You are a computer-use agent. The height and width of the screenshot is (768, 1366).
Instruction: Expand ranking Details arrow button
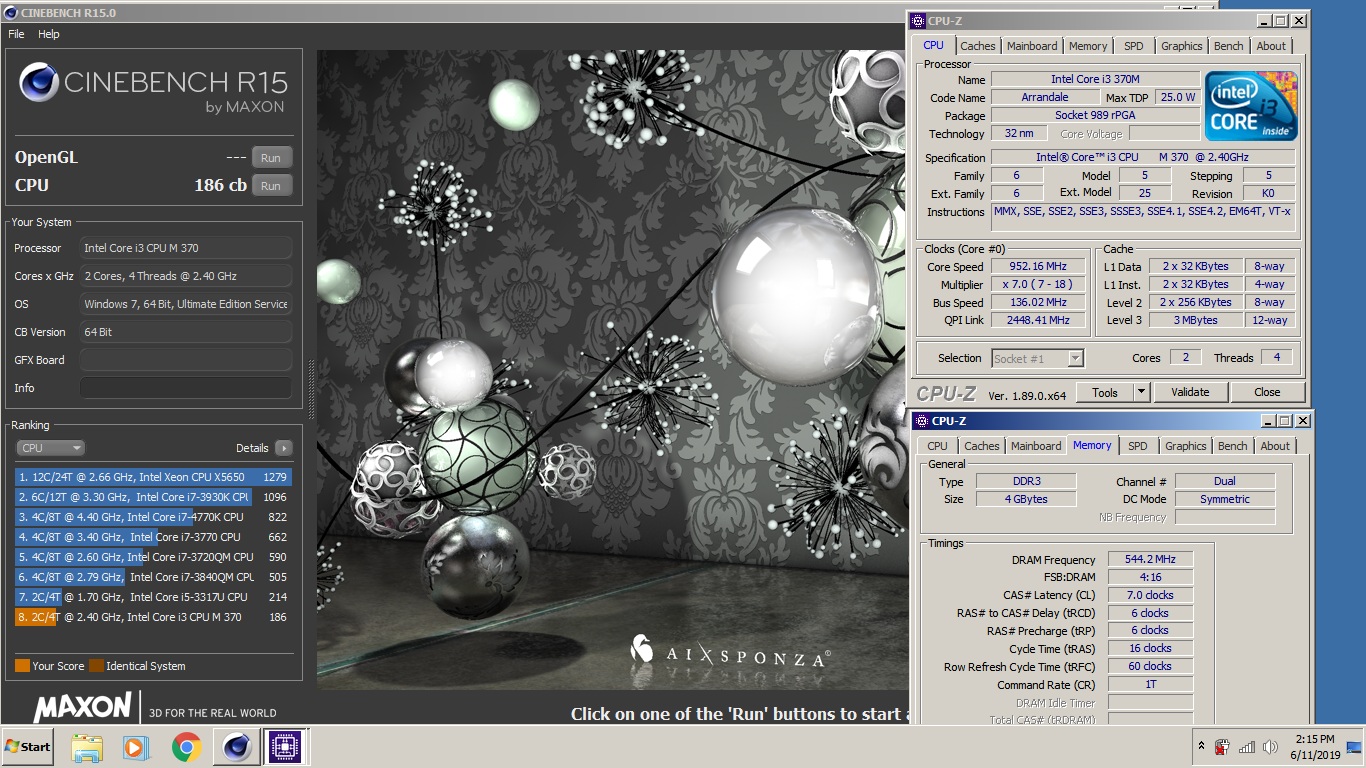coord(284,448)
